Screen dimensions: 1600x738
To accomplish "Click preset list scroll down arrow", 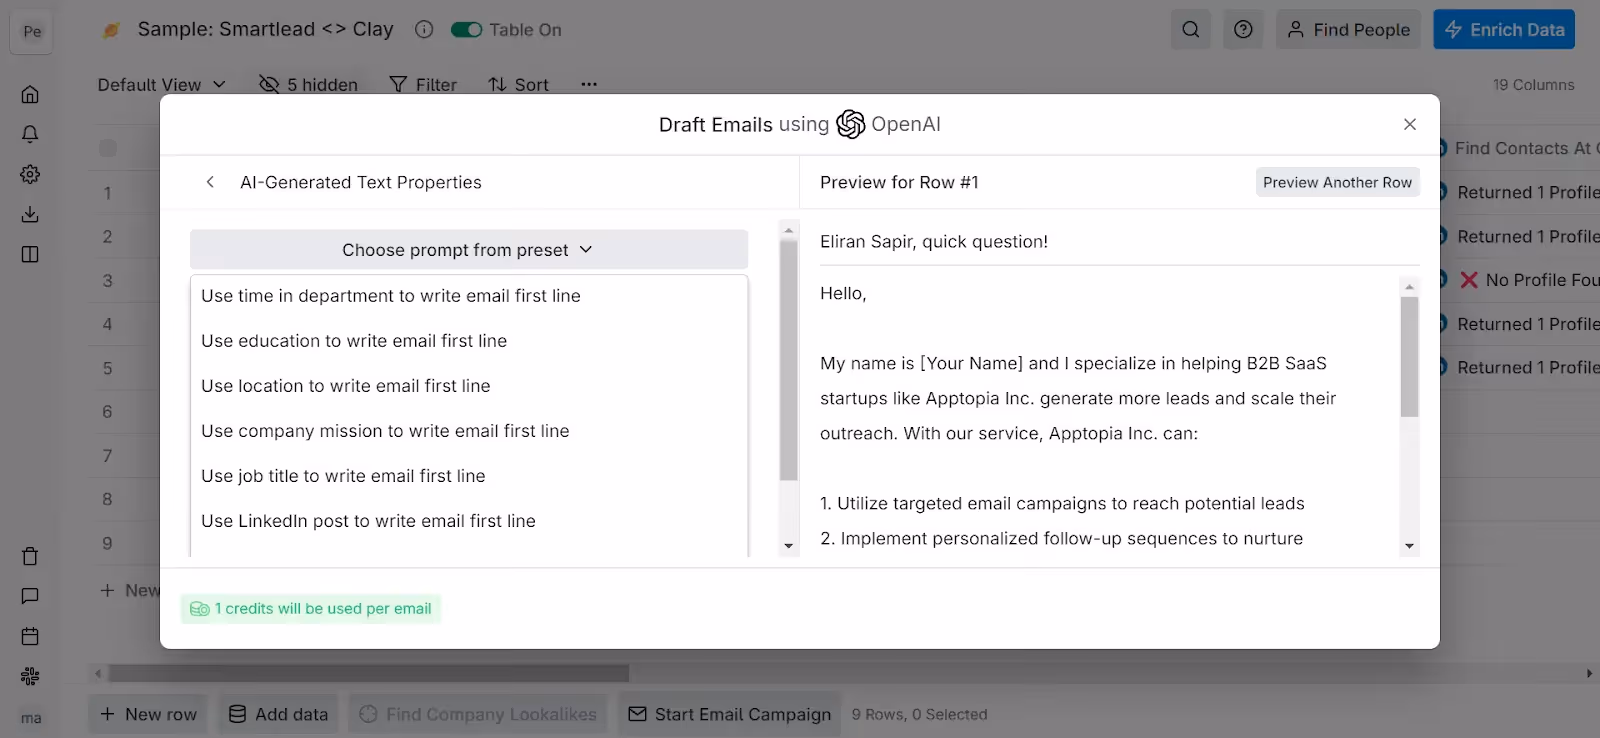I will [x=788, y=546].
